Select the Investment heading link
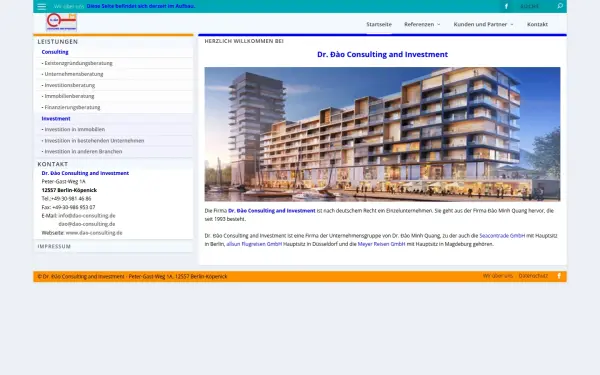The image size is (600, 375). click(56, 119)
